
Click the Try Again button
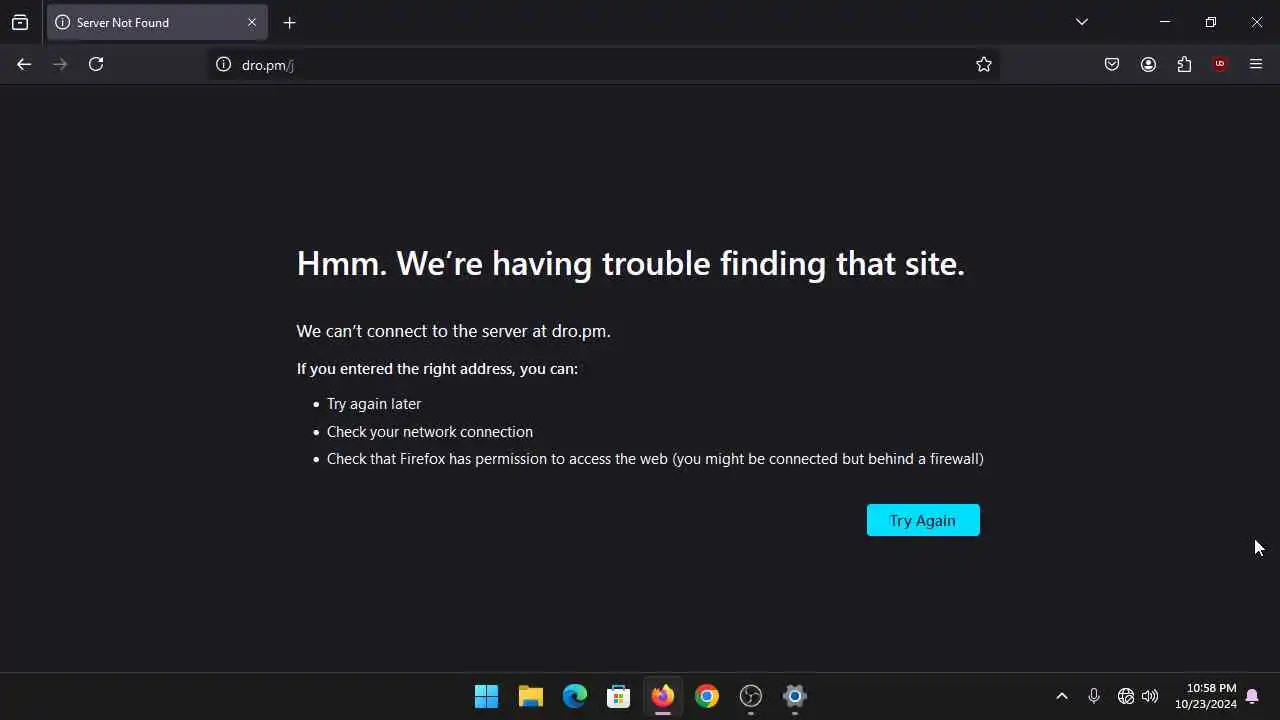[923, 520]
